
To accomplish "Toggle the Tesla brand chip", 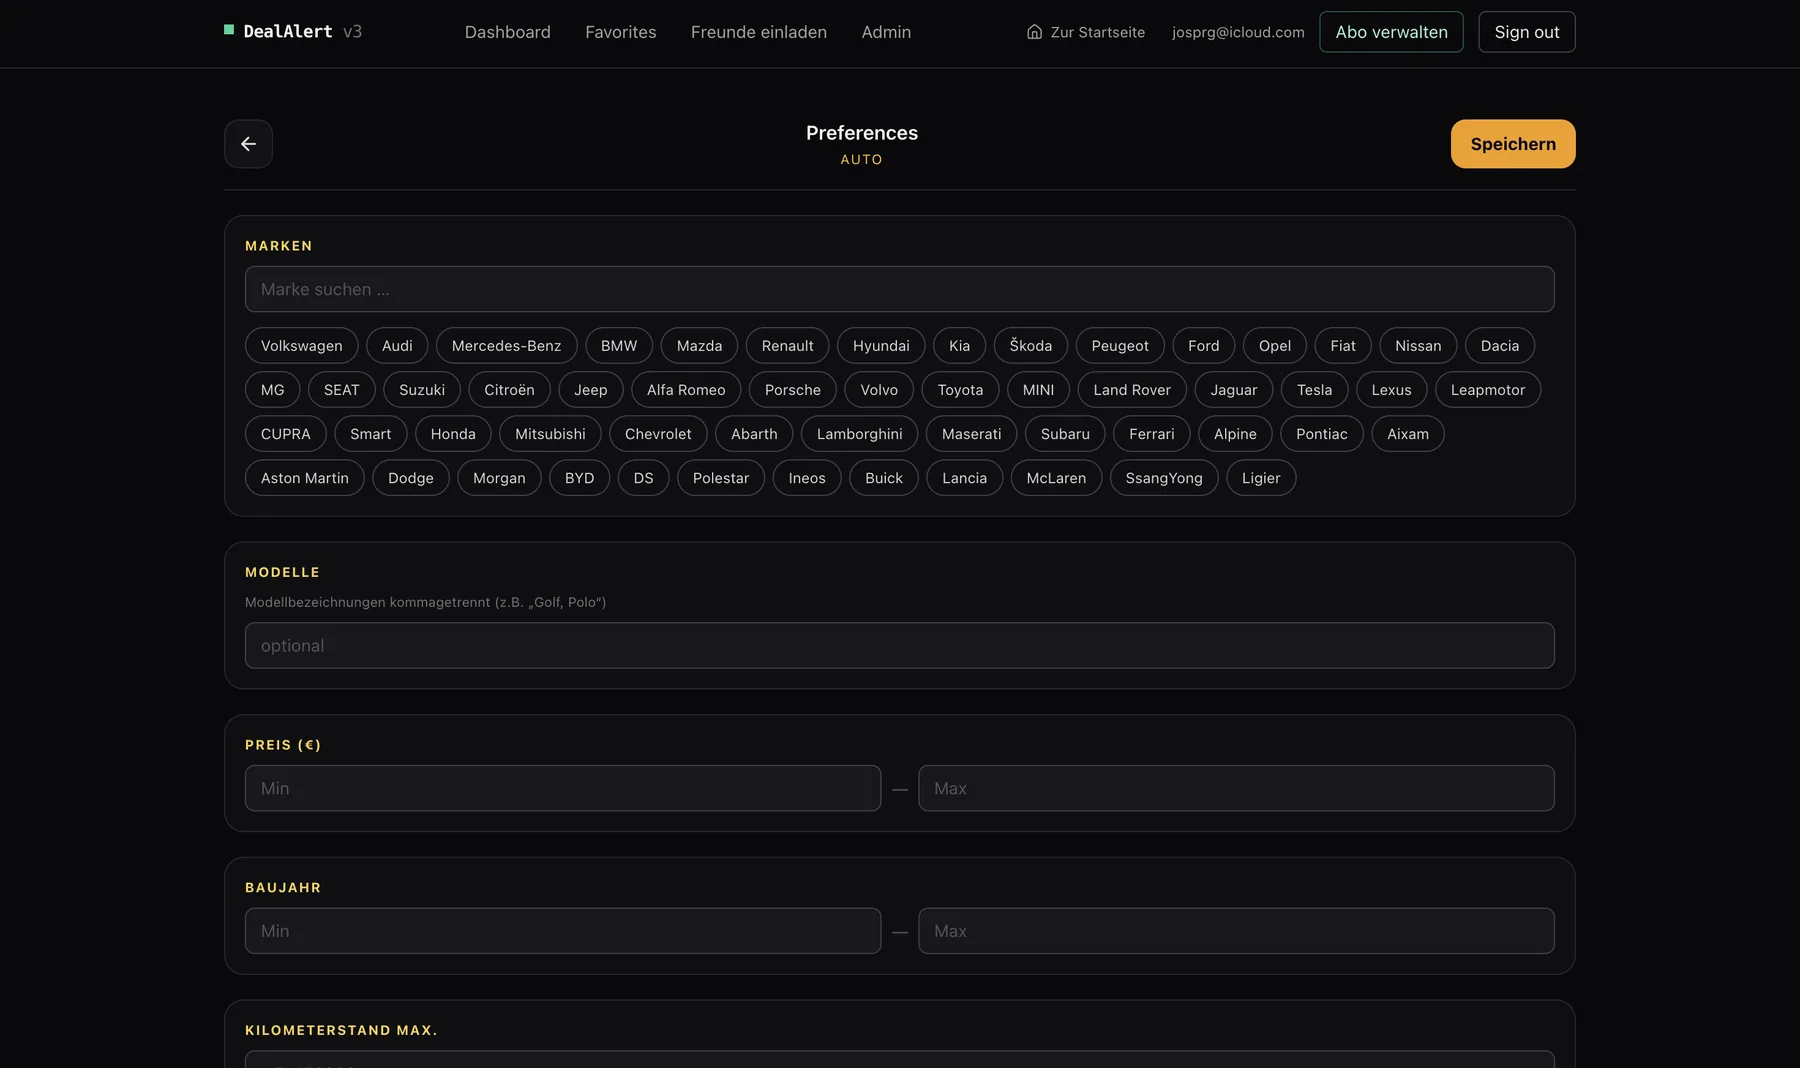I will (1315, 390).
